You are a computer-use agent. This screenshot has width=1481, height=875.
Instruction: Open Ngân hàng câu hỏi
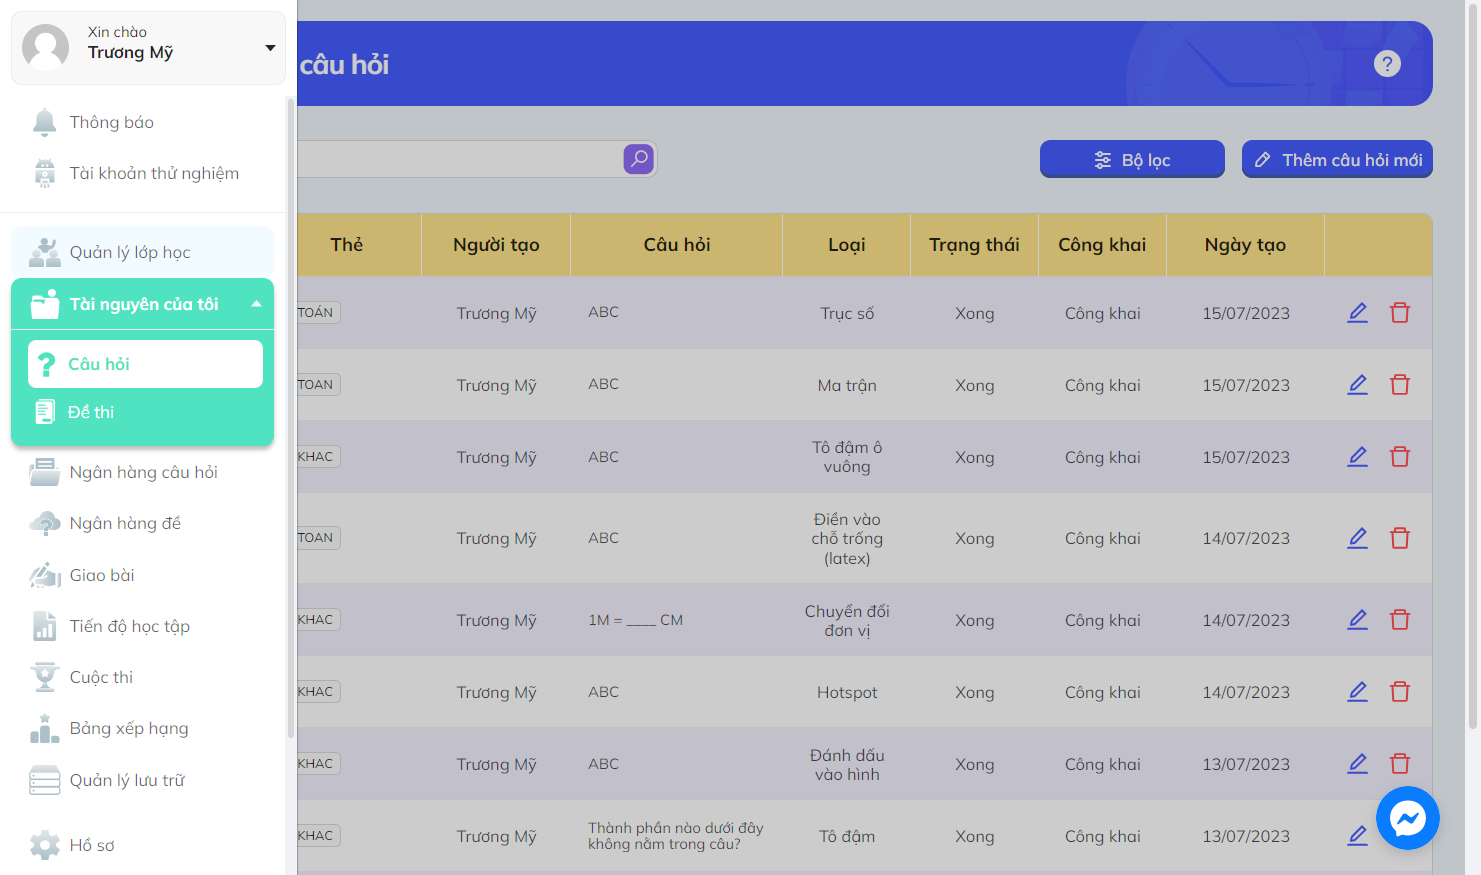point(142,472)
